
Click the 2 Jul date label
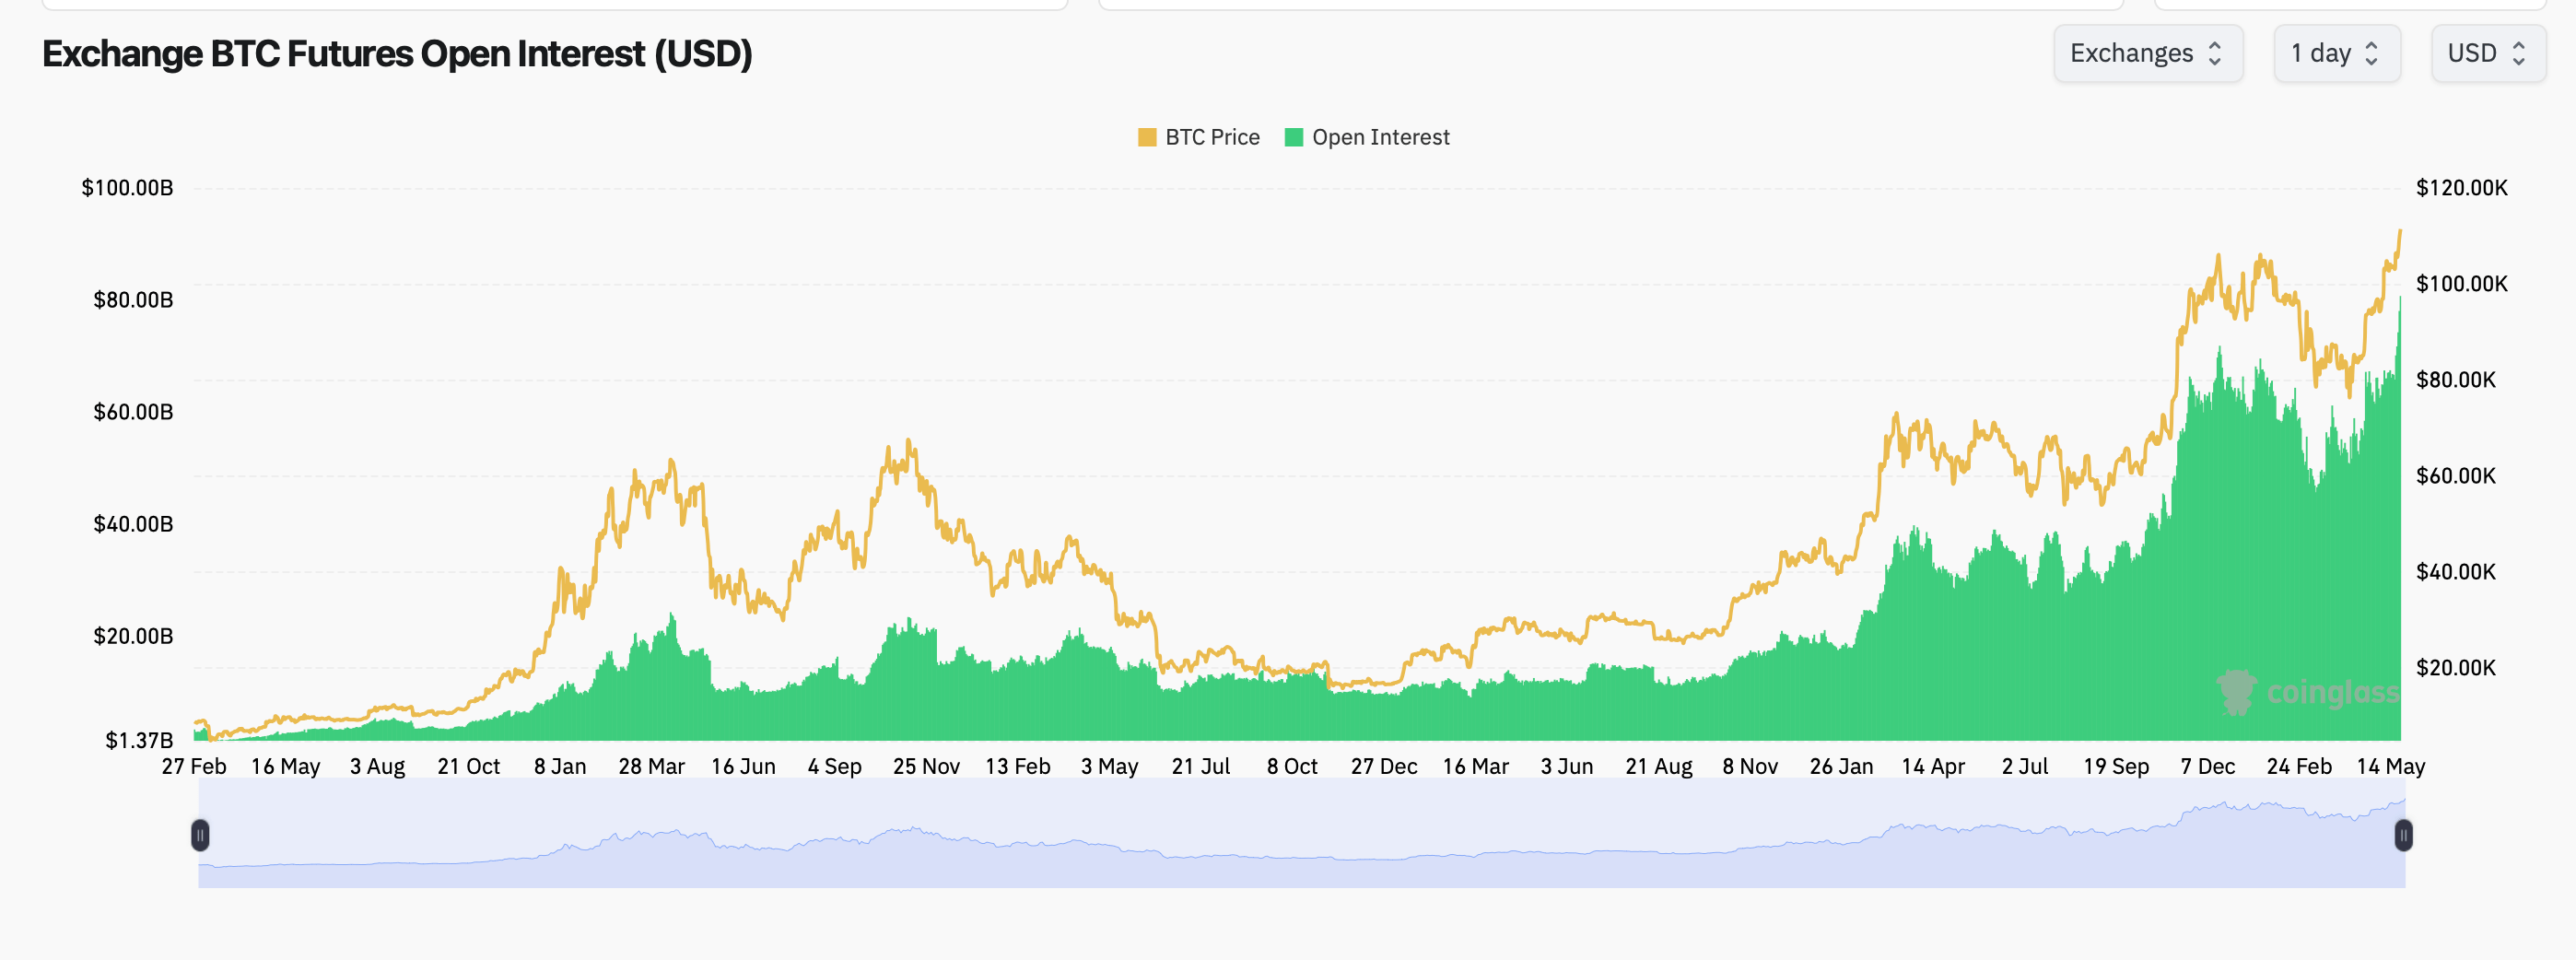click(x=2025, y=766)
